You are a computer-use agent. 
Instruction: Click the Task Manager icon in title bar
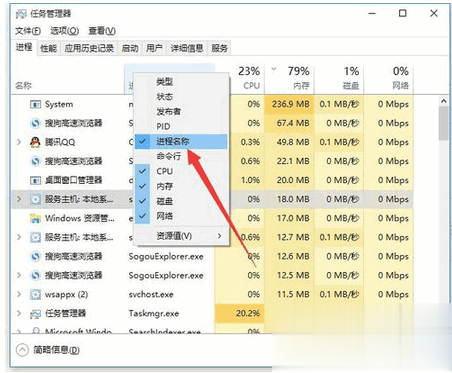pos(21,14)
